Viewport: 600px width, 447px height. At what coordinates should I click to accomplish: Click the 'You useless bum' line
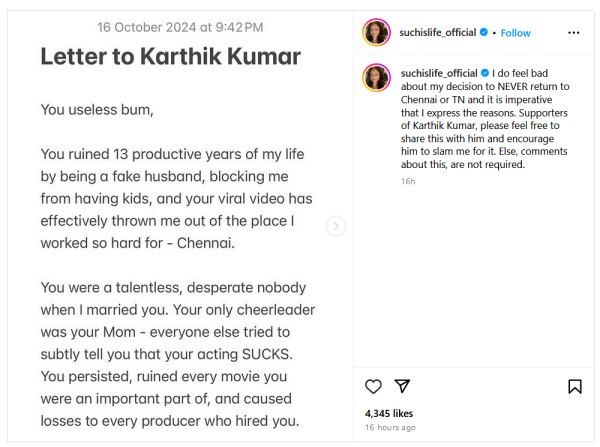coord(97,109)
